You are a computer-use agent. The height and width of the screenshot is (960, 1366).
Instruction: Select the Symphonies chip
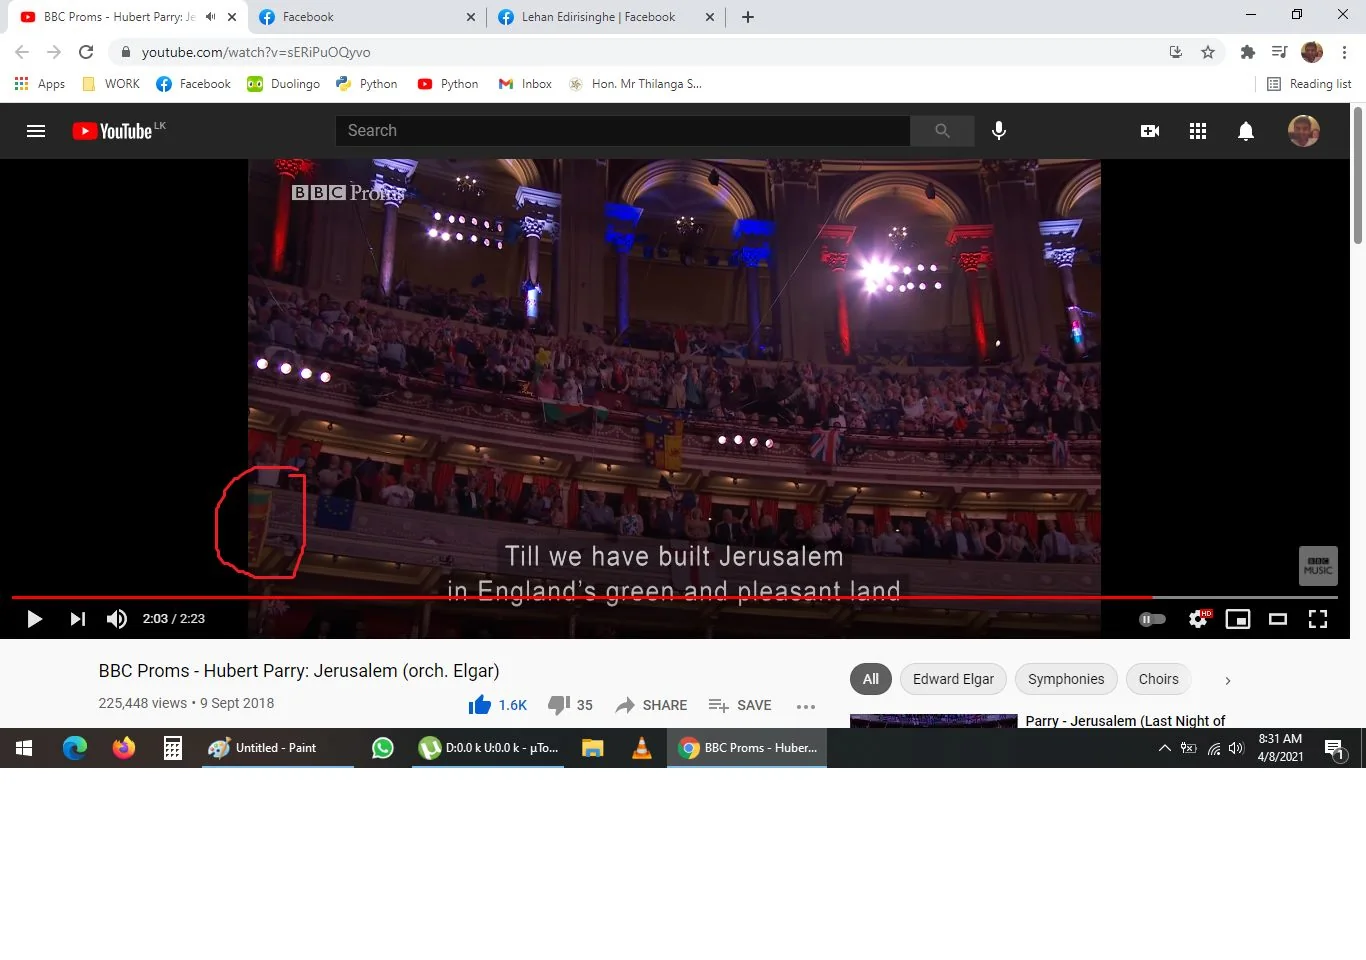(1066, 679)
